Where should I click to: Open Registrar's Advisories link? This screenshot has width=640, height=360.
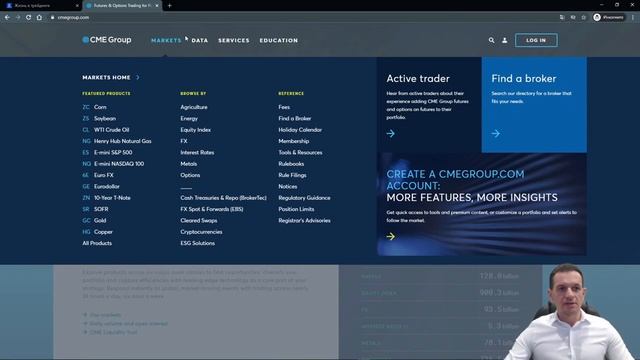[304, 220]
